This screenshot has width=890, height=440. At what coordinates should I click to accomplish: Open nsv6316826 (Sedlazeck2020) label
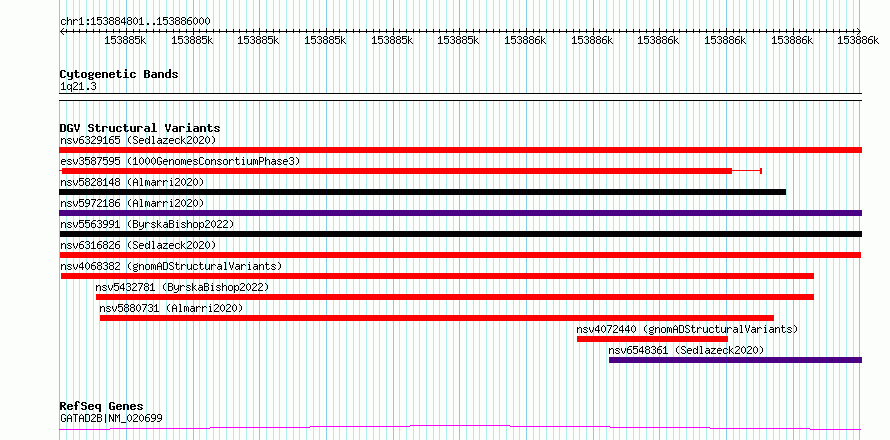click(138, 245)
